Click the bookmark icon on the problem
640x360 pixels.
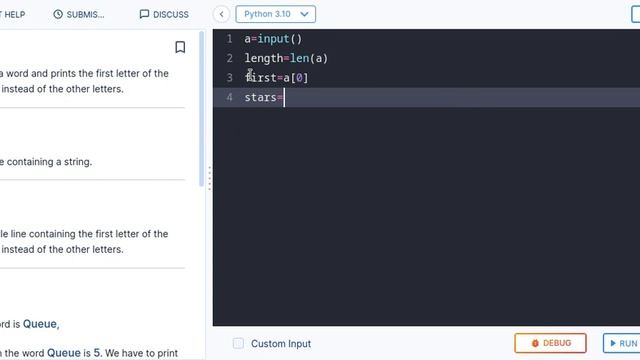tap(180, 47)
